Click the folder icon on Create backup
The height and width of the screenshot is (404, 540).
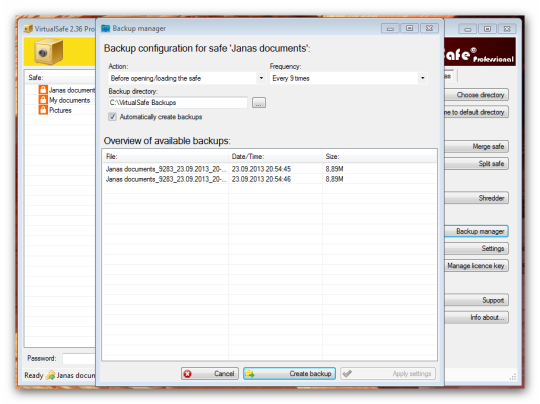(x=250, y=374)
